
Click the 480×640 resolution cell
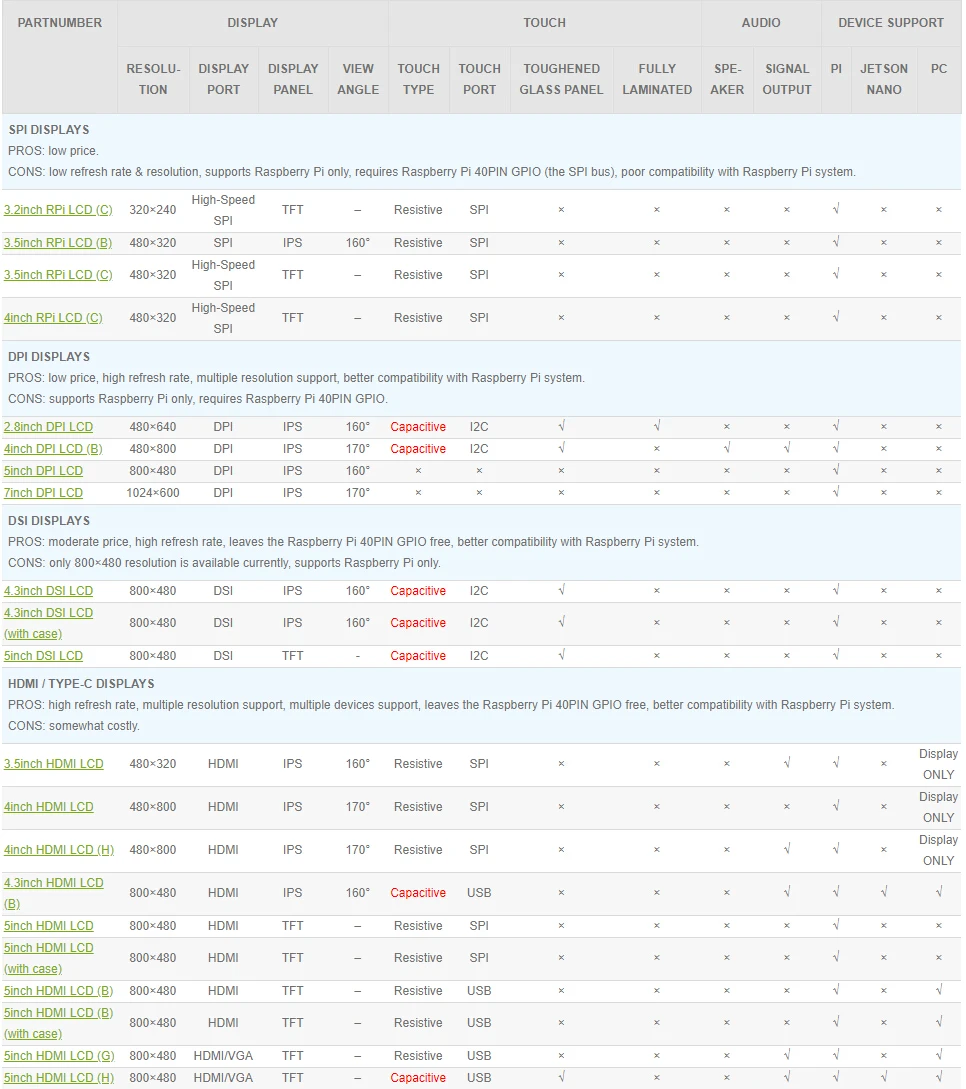[x=153, y=427]
